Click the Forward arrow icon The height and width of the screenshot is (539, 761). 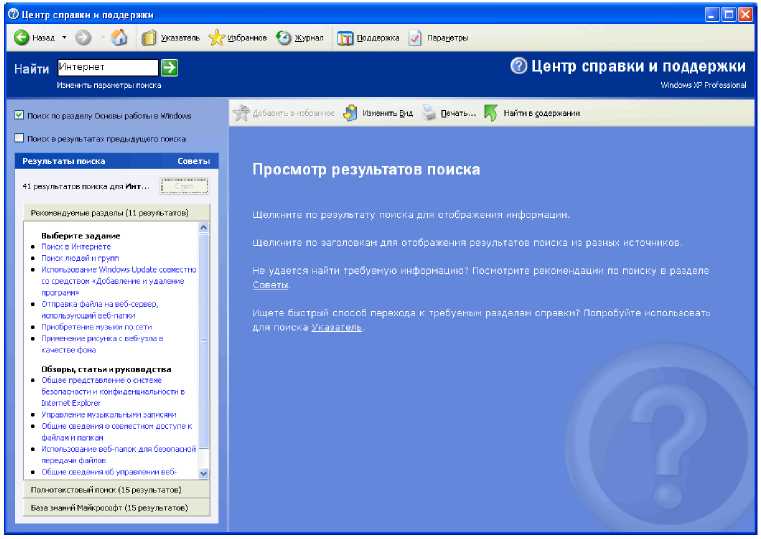click(83, 37)
